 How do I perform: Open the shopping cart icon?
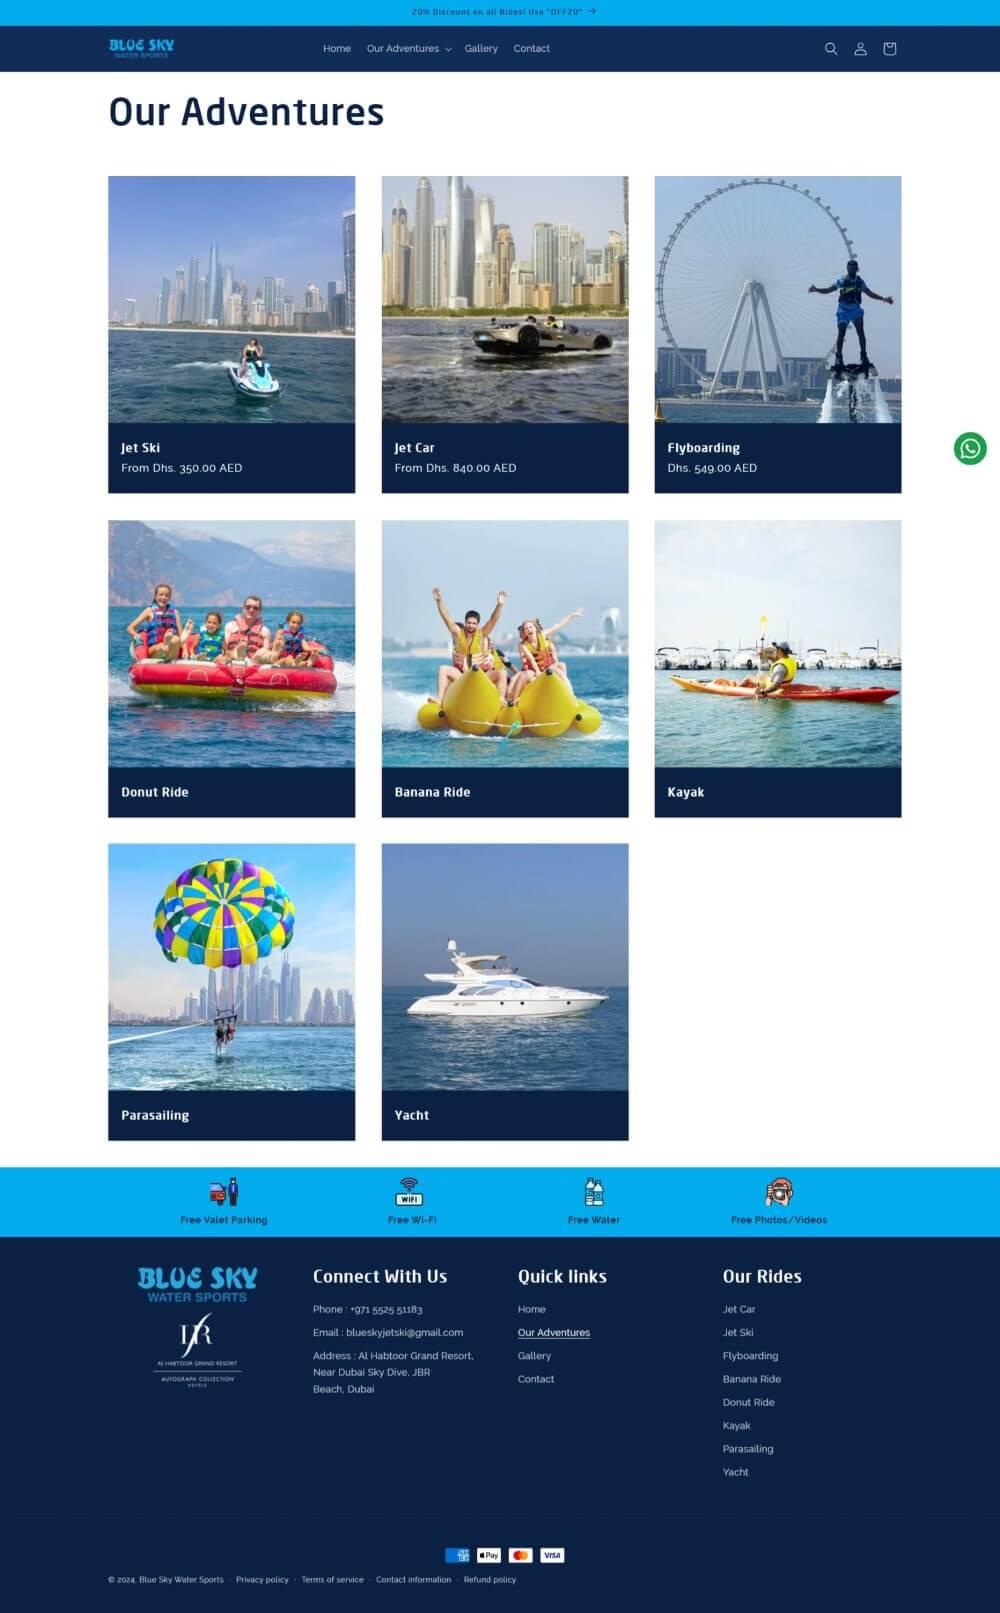click(890, 49)
